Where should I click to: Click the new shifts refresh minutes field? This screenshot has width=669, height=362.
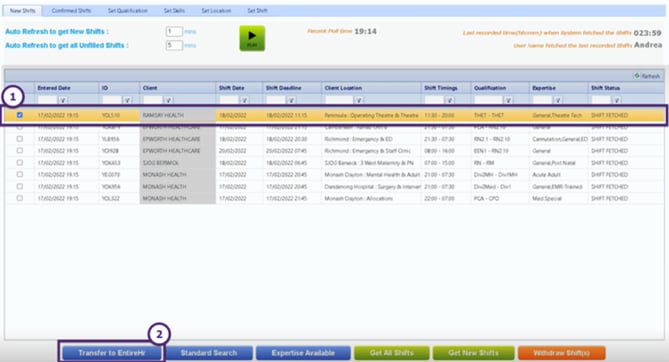[x=174, y=32]
